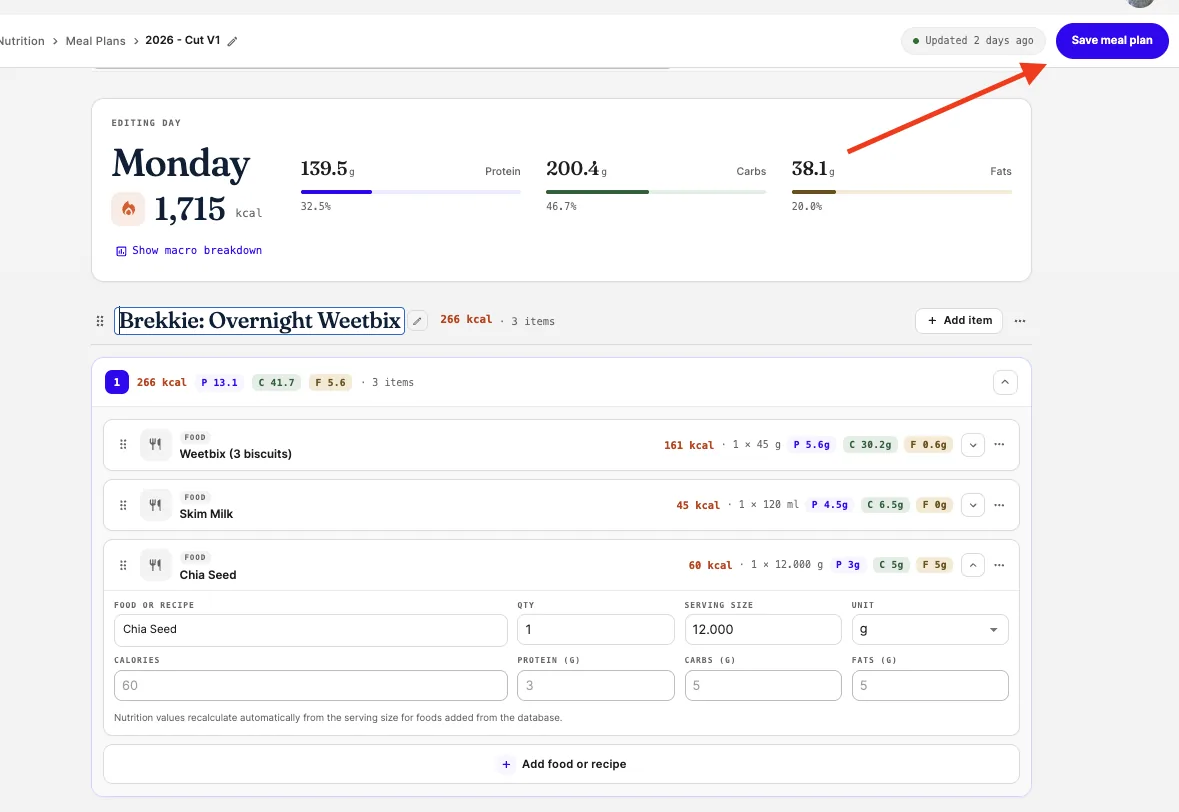Open the Chia Seed row ellipsis menu
Image resolution: width=1179 pixels, height=812 pixels.
999,565
